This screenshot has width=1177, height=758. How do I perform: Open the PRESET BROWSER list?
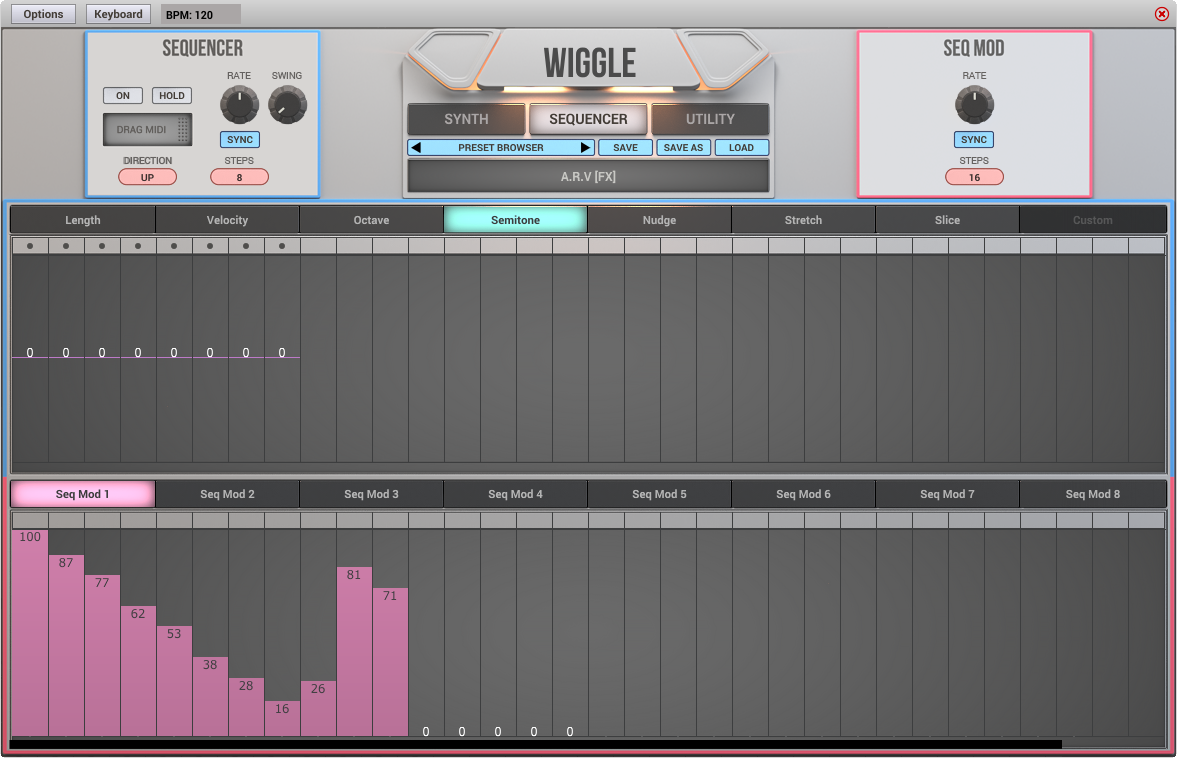pos(501,148)
